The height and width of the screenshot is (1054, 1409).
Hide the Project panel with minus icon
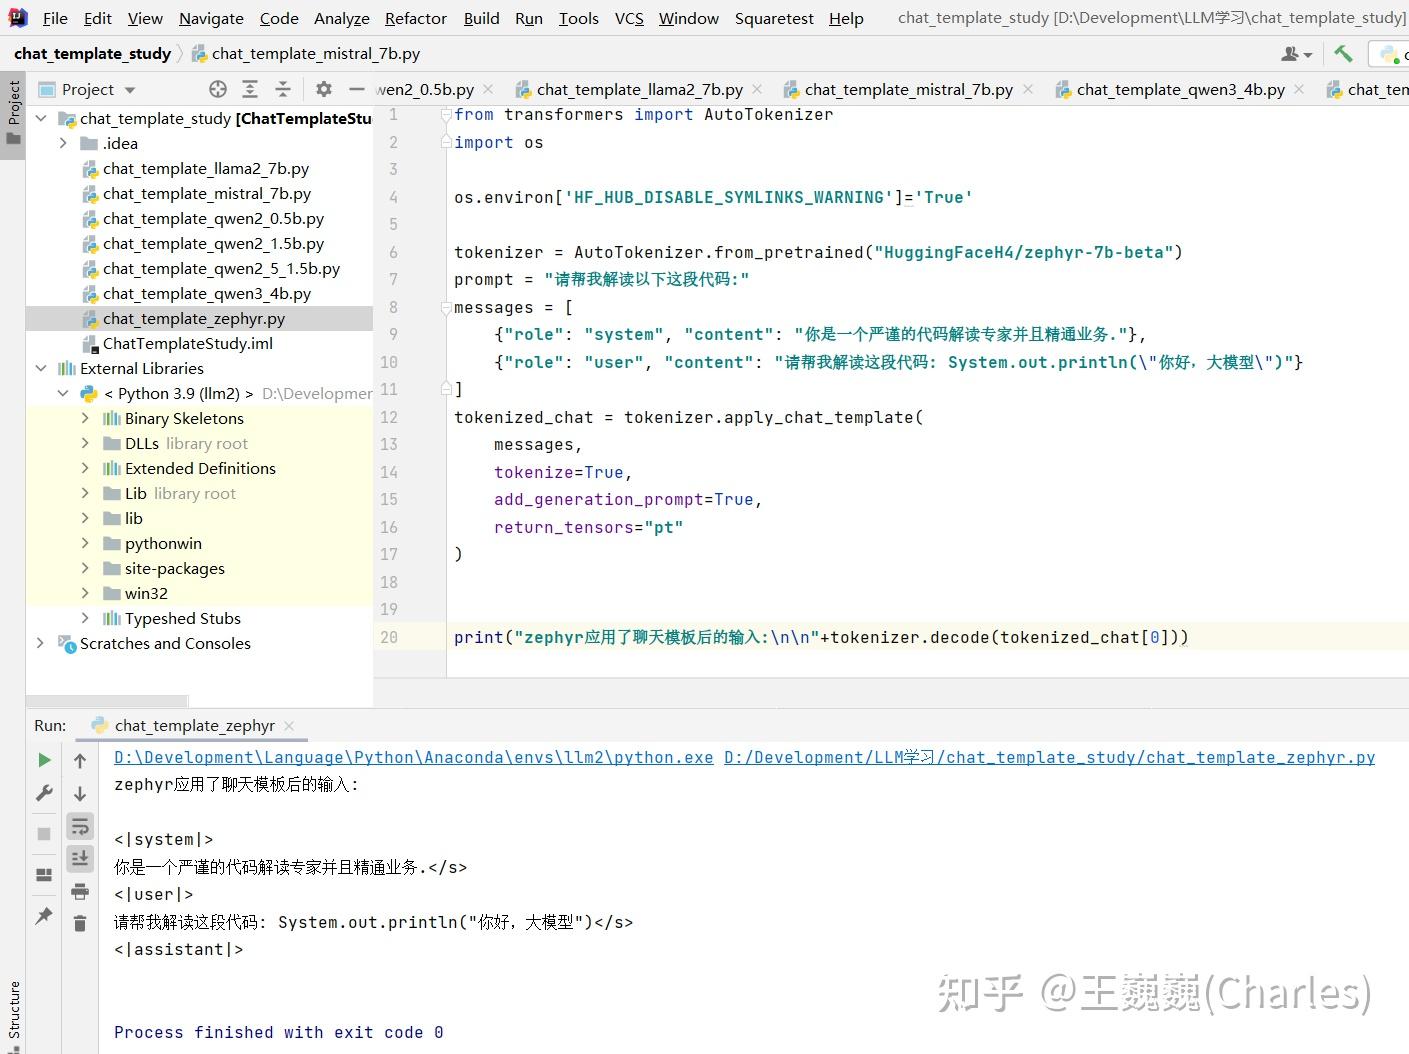356,89
